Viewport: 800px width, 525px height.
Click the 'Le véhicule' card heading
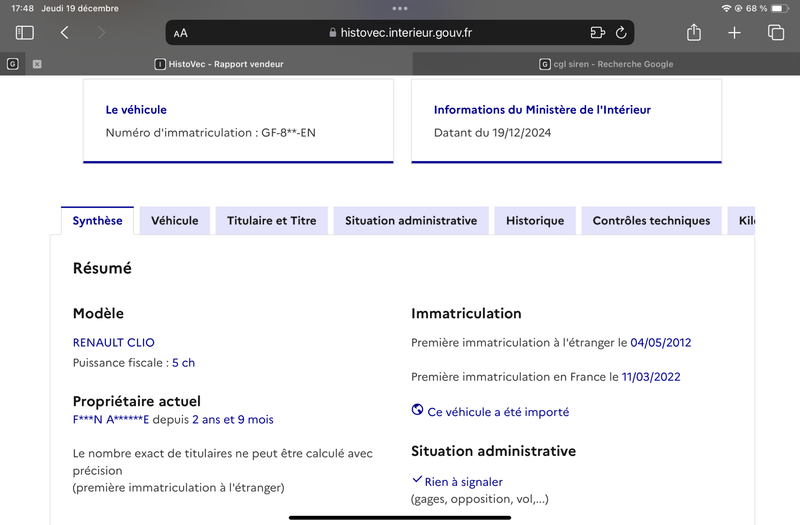(136, 110)
